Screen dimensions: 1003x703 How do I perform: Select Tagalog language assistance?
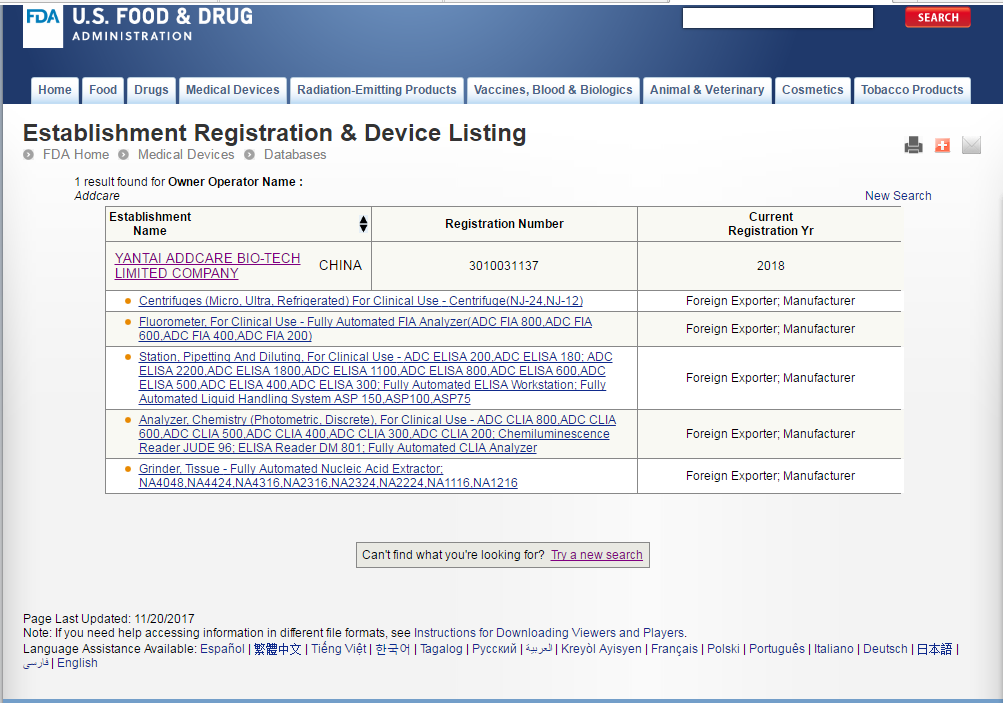[441, 649]
